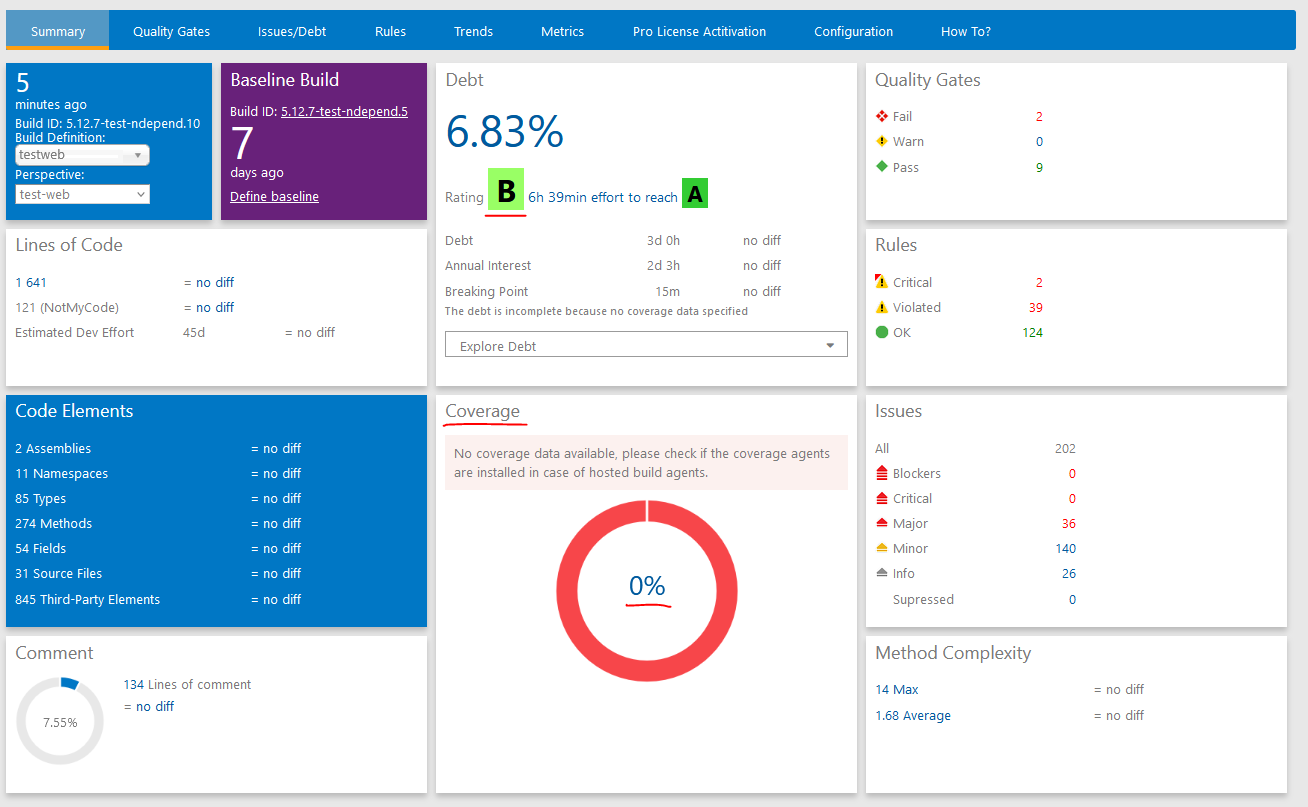Click the Minor issues severity icon

[x=882, y=548]
